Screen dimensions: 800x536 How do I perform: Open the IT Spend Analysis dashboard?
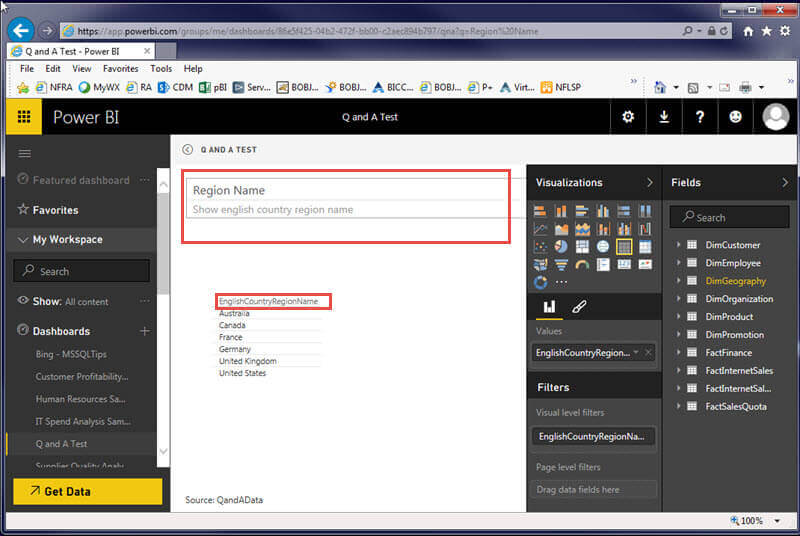click(x=83, y=421)
